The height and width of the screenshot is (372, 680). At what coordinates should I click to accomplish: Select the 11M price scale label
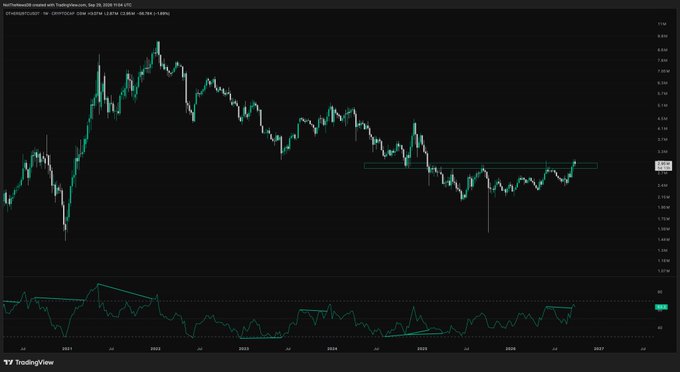[662, 24]
